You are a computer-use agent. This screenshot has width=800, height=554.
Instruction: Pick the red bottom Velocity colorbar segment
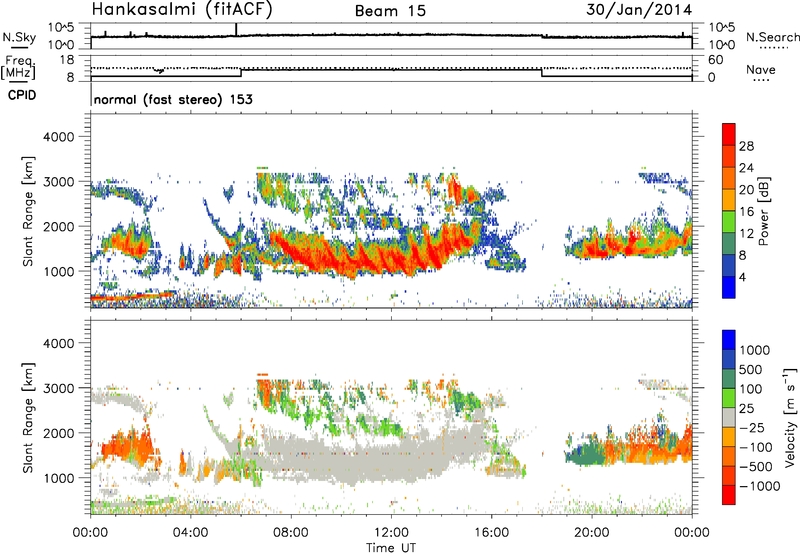click(729, 495)
